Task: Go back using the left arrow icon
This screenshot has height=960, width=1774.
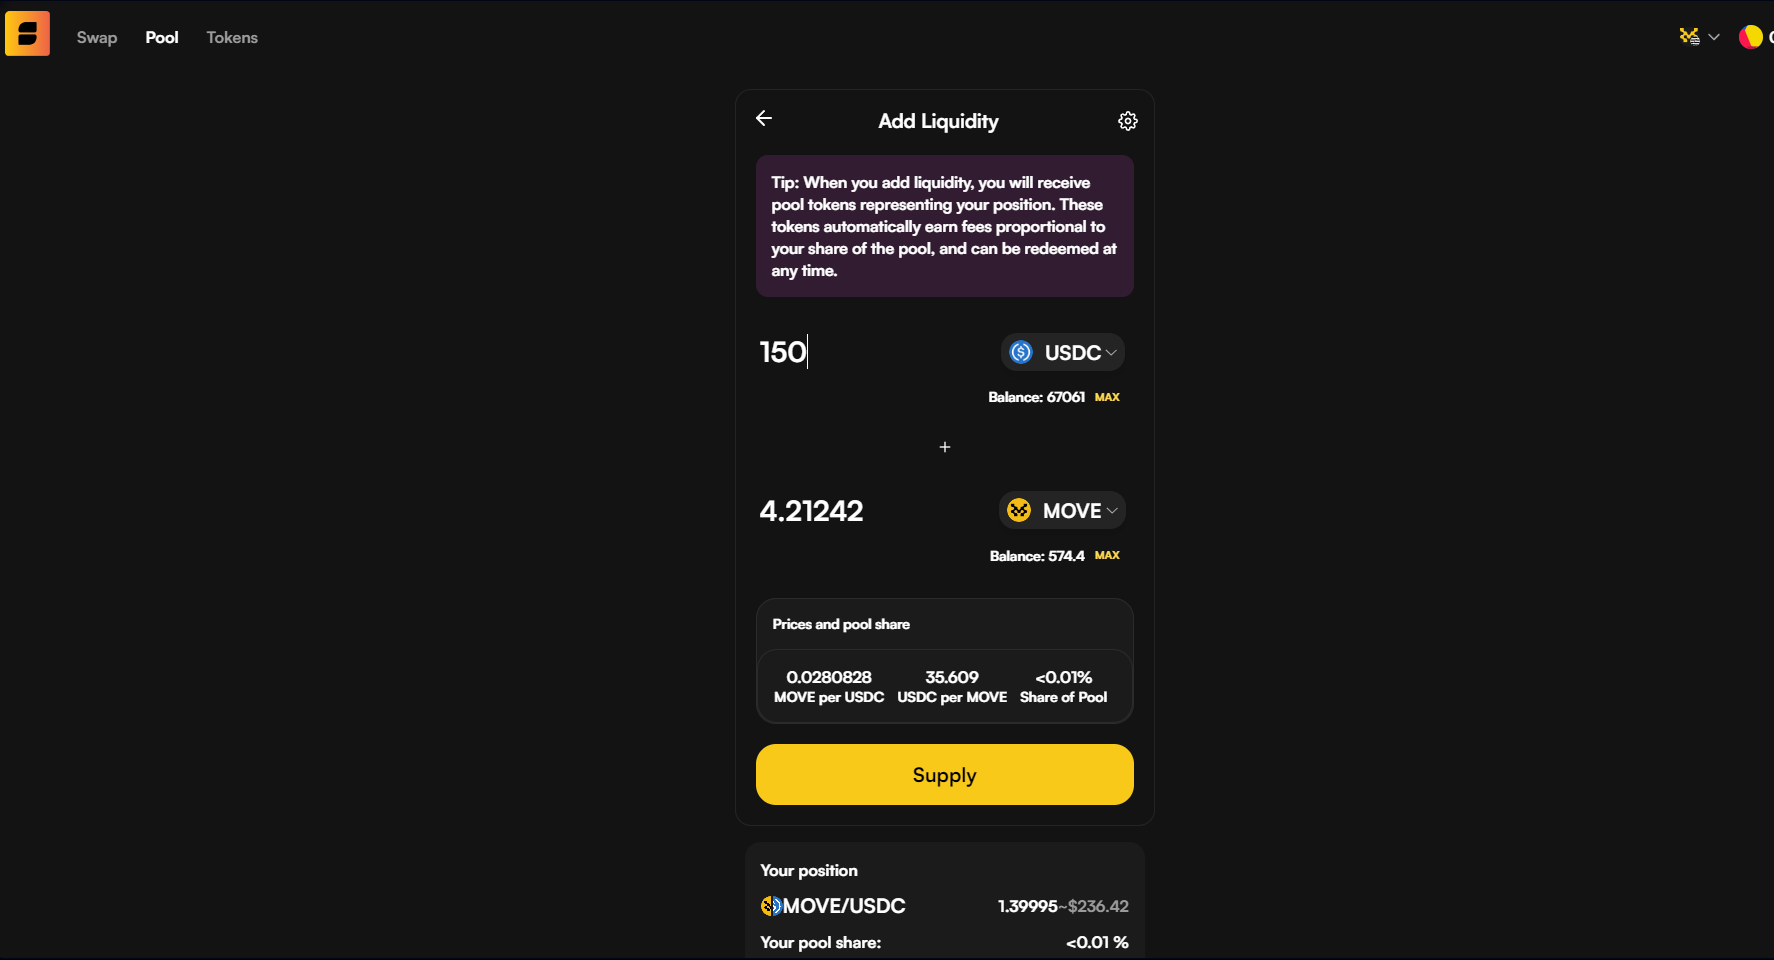Action: point(764,118)
